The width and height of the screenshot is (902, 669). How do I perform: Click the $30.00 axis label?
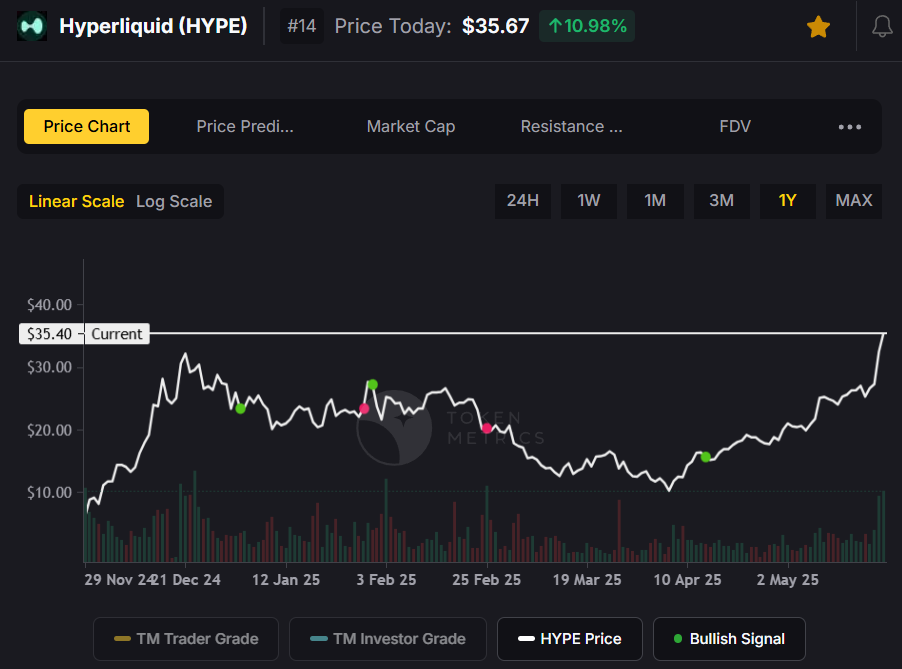tap(49, 367)
